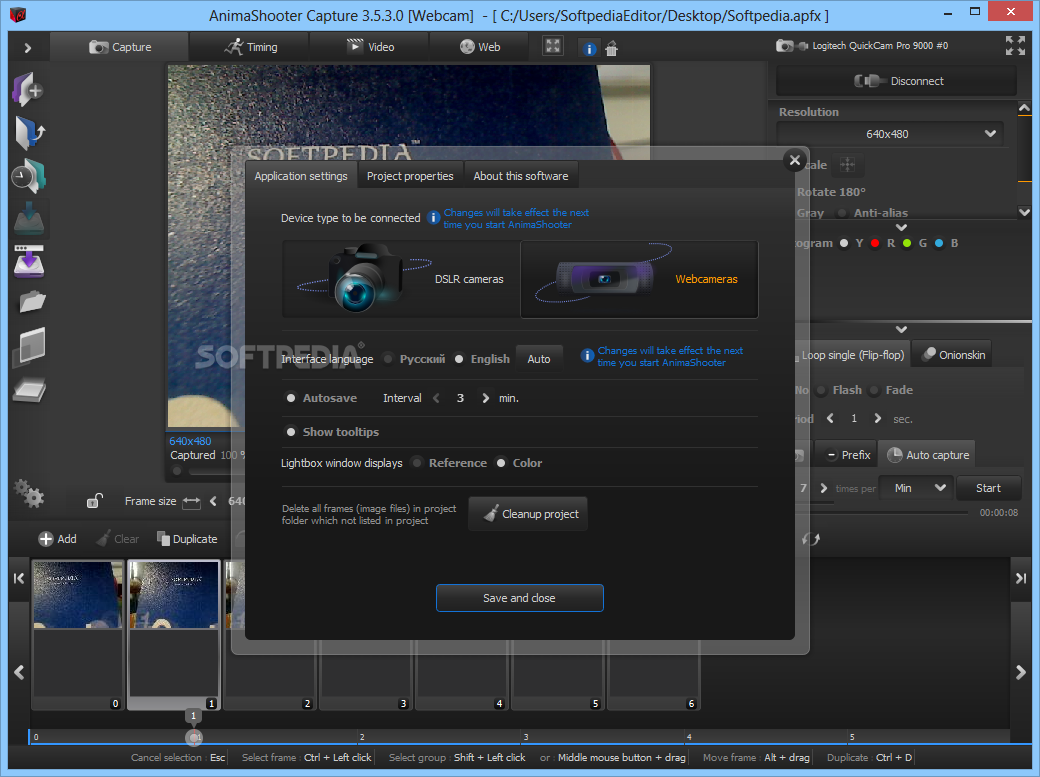Select Русский interface language
Image resolution: width=1040 pixels, height=777 pixels.
tap(389, 359)
